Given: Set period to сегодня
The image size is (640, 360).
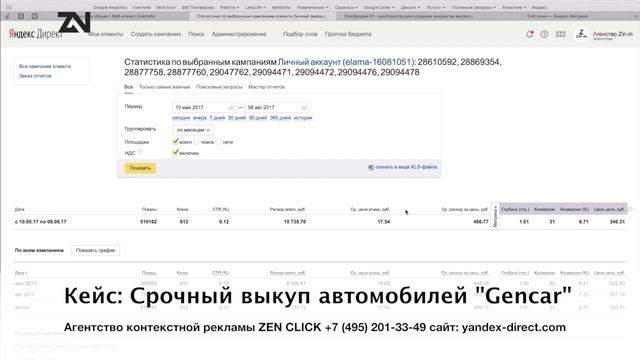Looking at the screenshot, I should [181, 118].
